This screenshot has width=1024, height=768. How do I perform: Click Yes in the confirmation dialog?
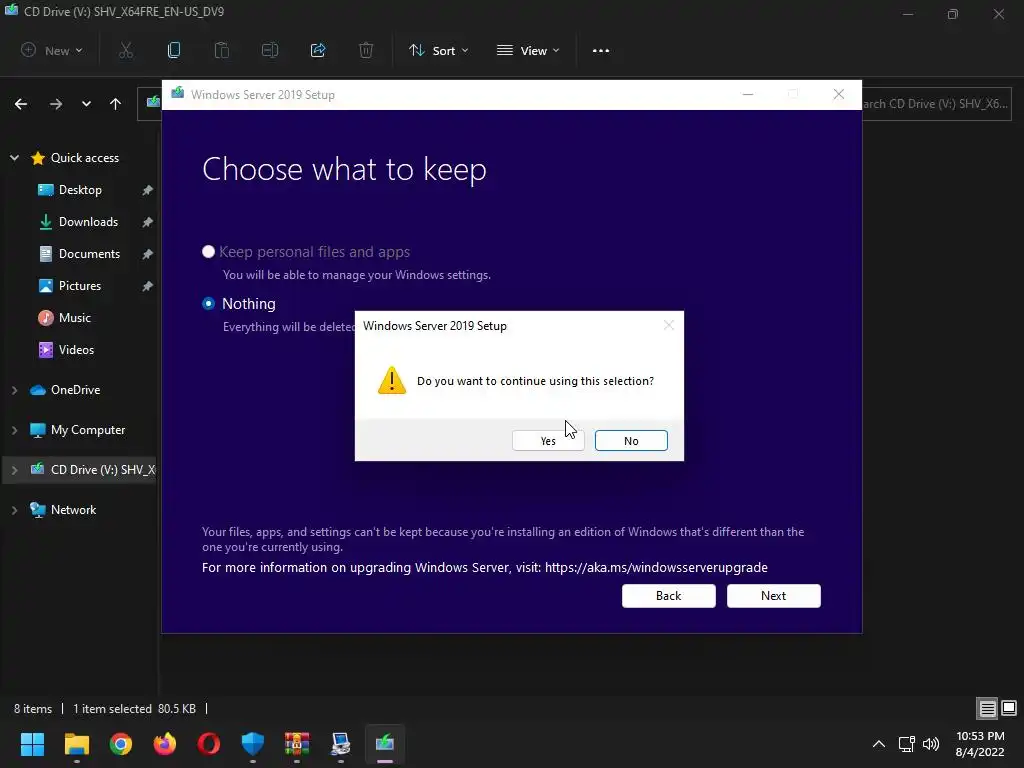pyautogui.click(x=548, y=441)
